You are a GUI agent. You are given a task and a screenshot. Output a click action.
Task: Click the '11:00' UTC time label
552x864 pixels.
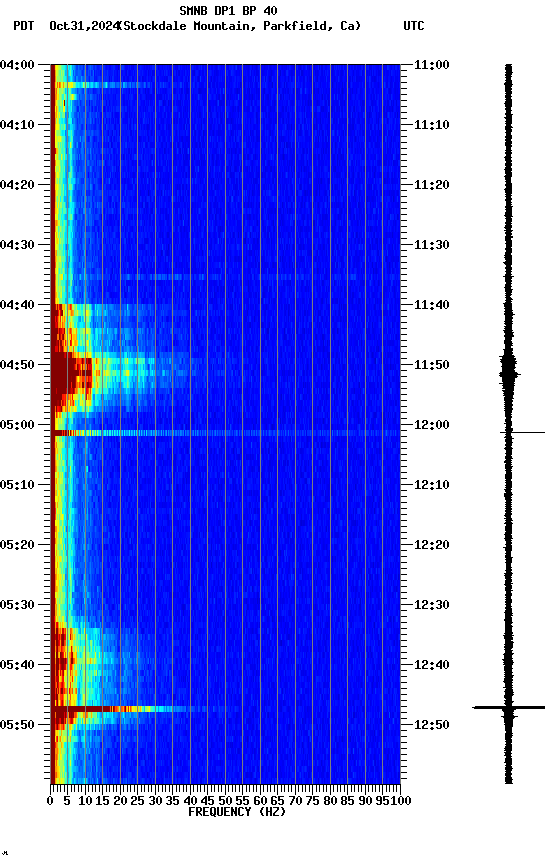pos(432,64)
